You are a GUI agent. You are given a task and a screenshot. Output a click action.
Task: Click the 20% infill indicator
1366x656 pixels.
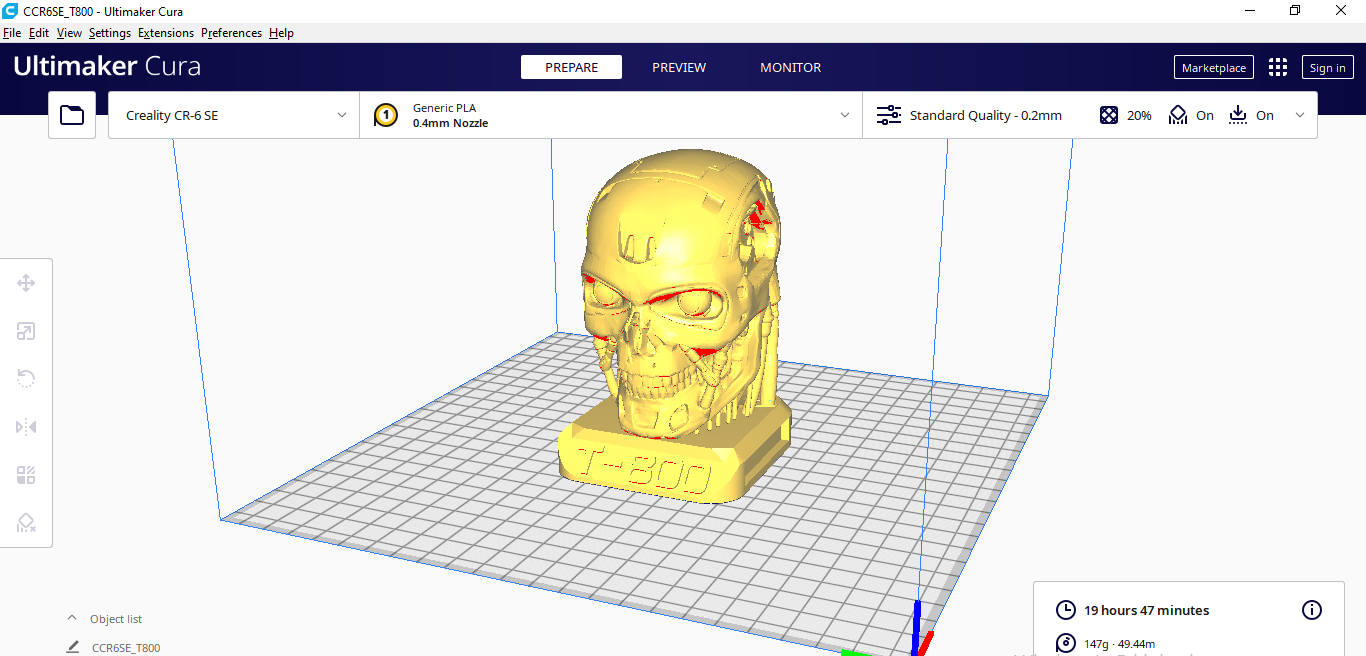pos(1126,115)
